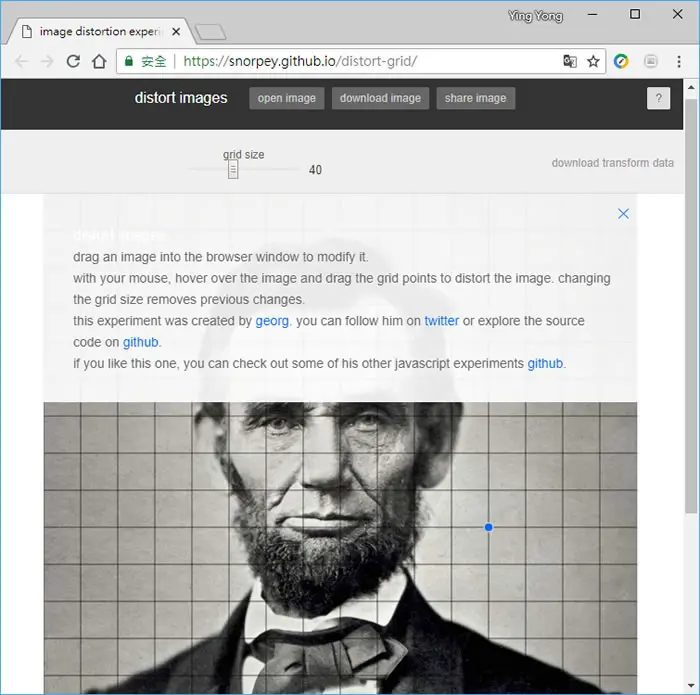Open the Chrome three-dot menu
Screen dimensions: 700x695
point(679,61)
